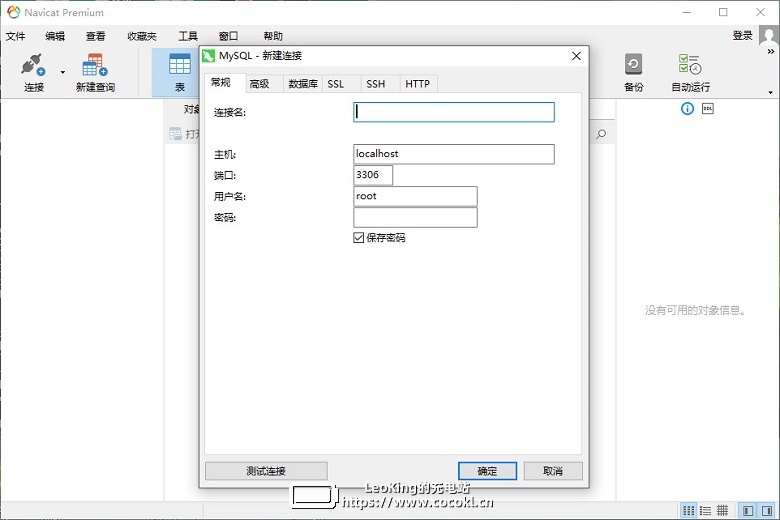The width and height of the screenshot is (780, 520).
Task: Minimize the Navicat Premium window
Action: 687,12
